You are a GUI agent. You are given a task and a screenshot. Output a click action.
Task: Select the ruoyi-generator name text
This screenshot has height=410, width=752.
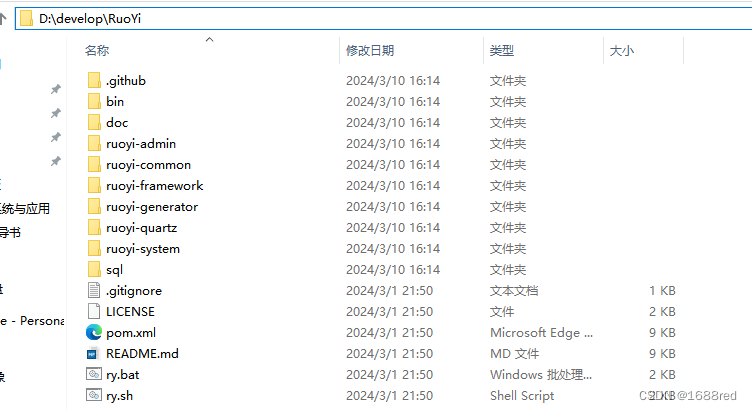pyautogui.click(x=152, y=207)
